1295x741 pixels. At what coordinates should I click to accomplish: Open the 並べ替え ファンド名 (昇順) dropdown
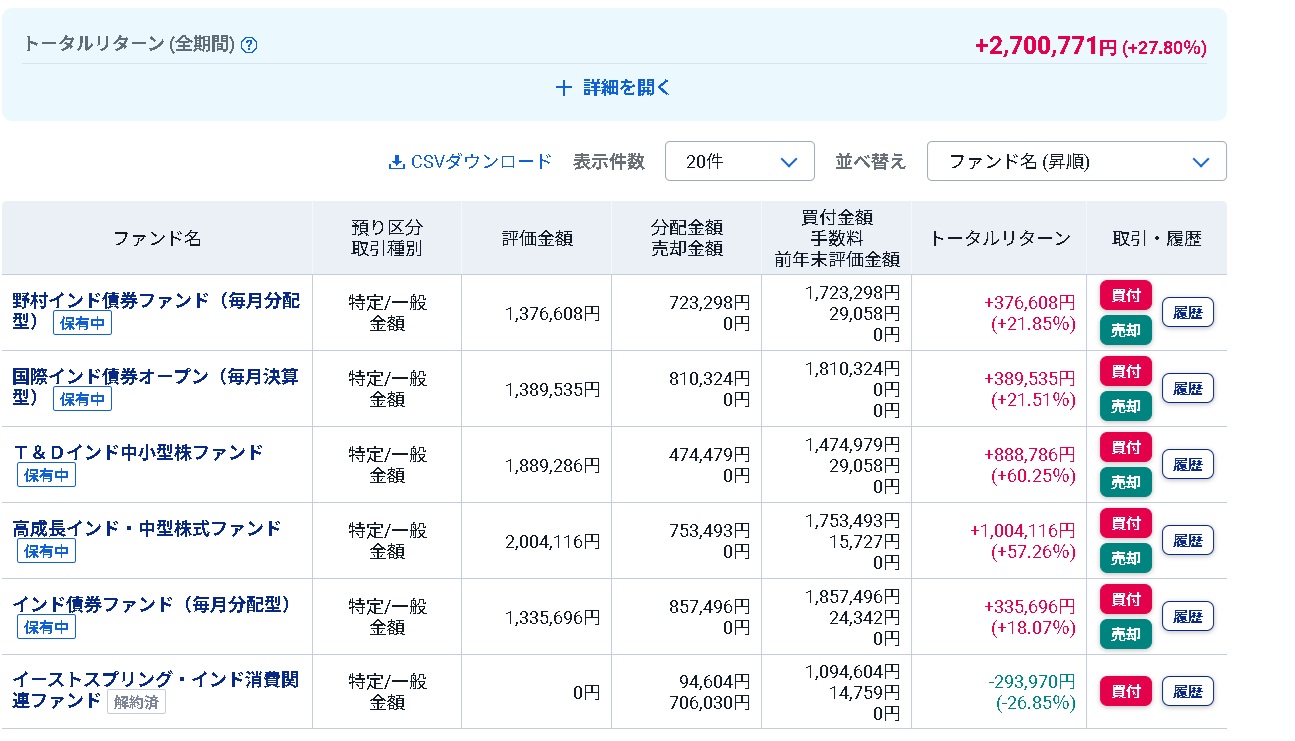1076,162
